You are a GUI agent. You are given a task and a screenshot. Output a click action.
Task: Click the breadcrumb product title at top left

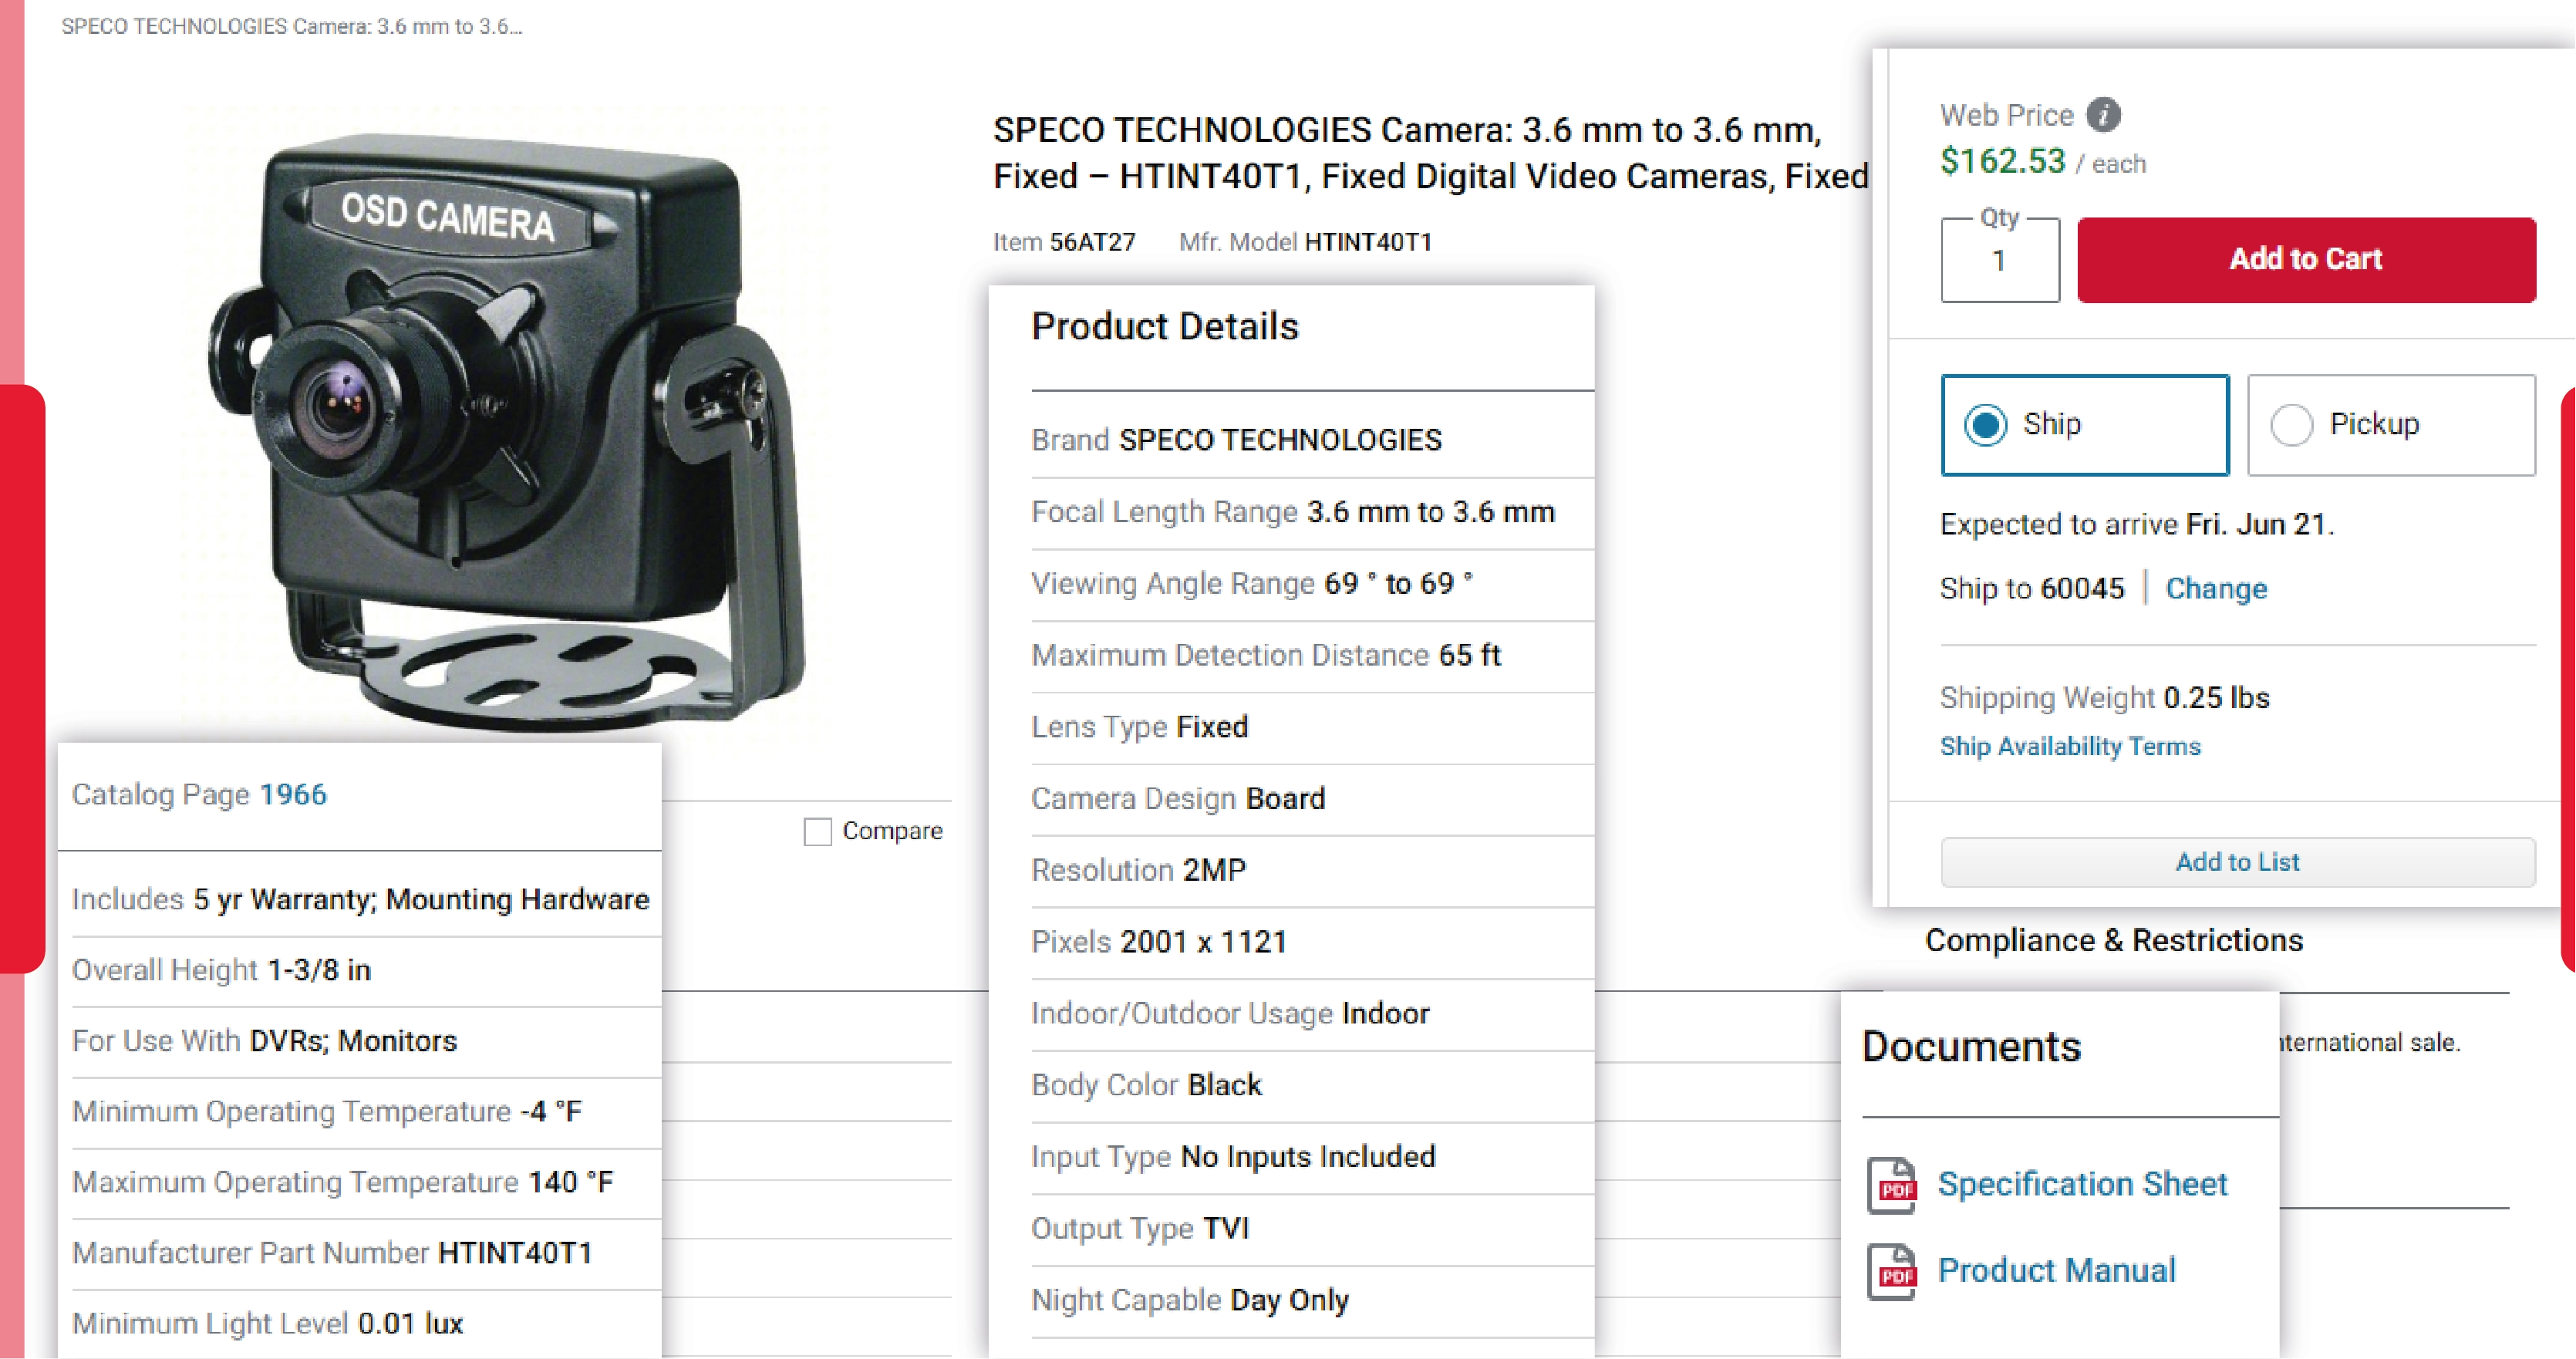click(x=290, y=27)
